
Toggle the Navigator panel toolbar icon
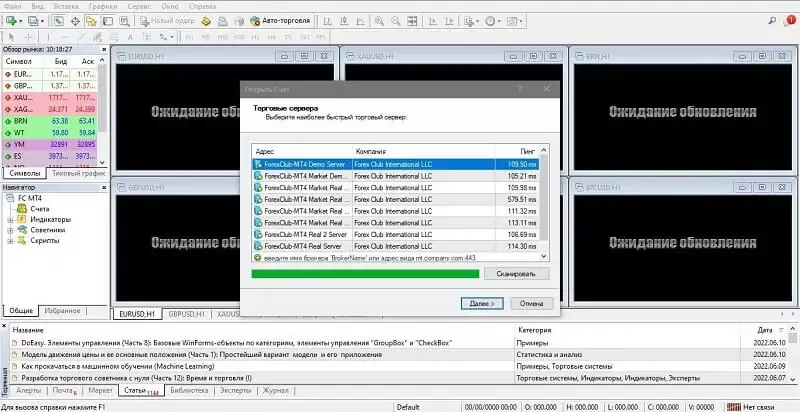[91, 21]
